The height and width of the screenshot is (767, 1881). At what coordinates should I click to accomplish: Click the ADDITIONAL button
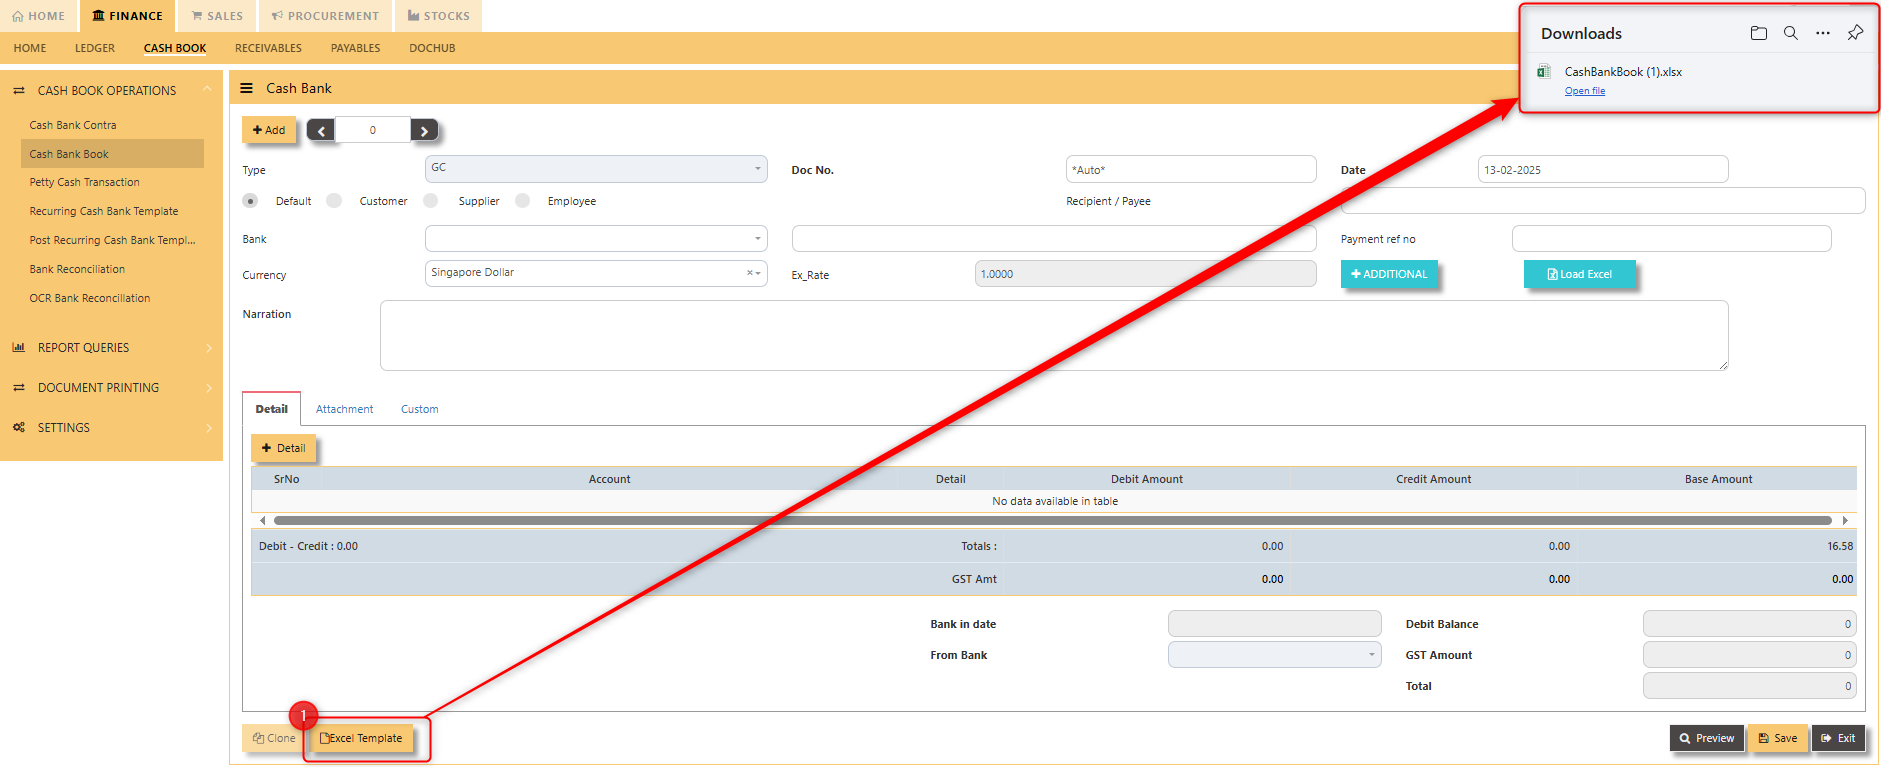coord(1389,274)
